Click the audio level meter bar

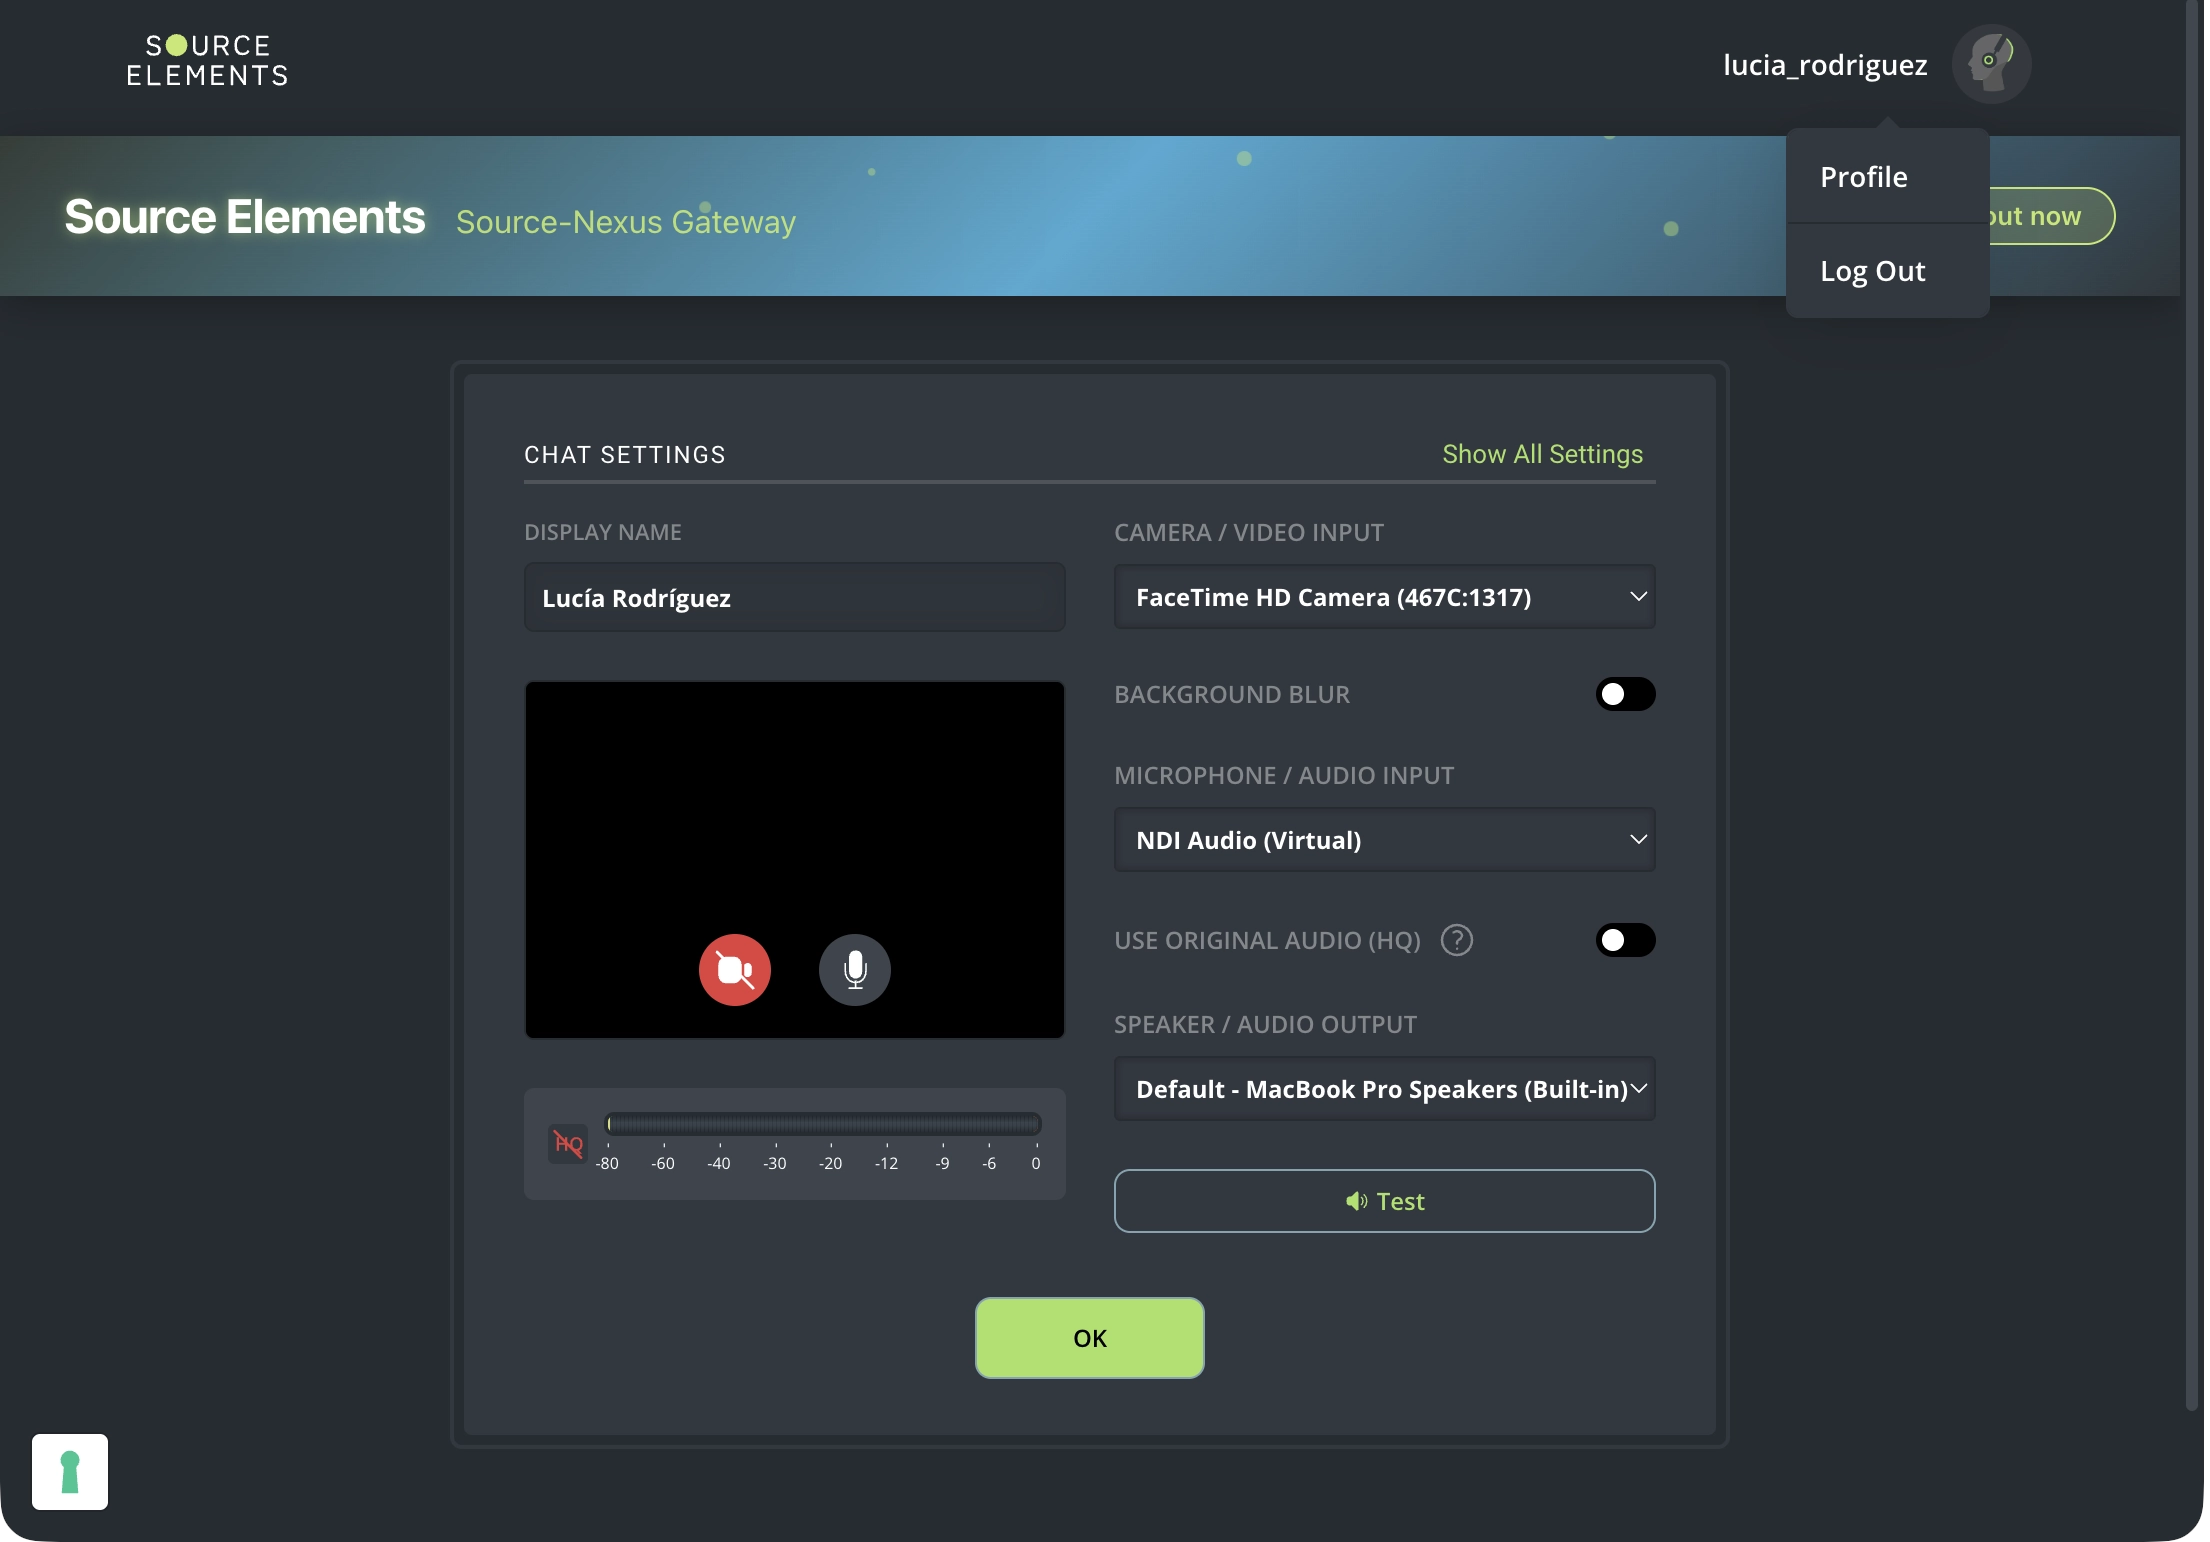coord(824,1125)
